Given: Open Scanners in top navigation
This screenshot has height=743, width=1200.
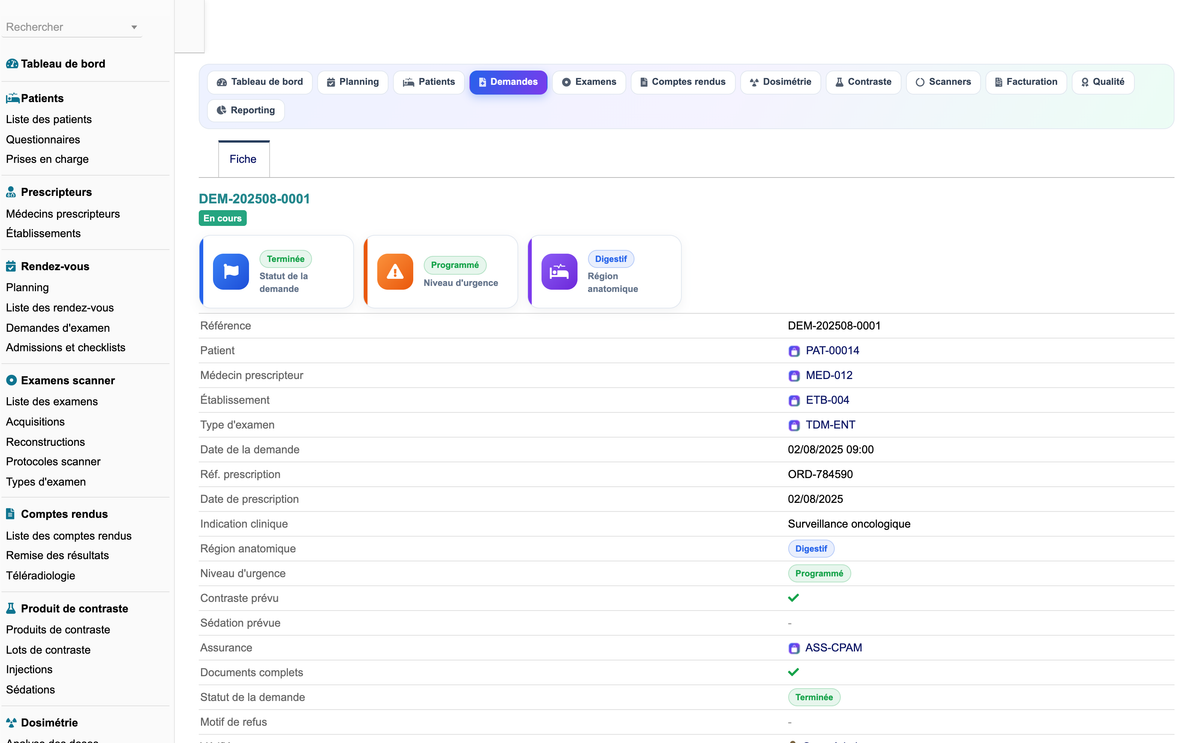Looking at the screenshot, I should click(x=943, y=82).
